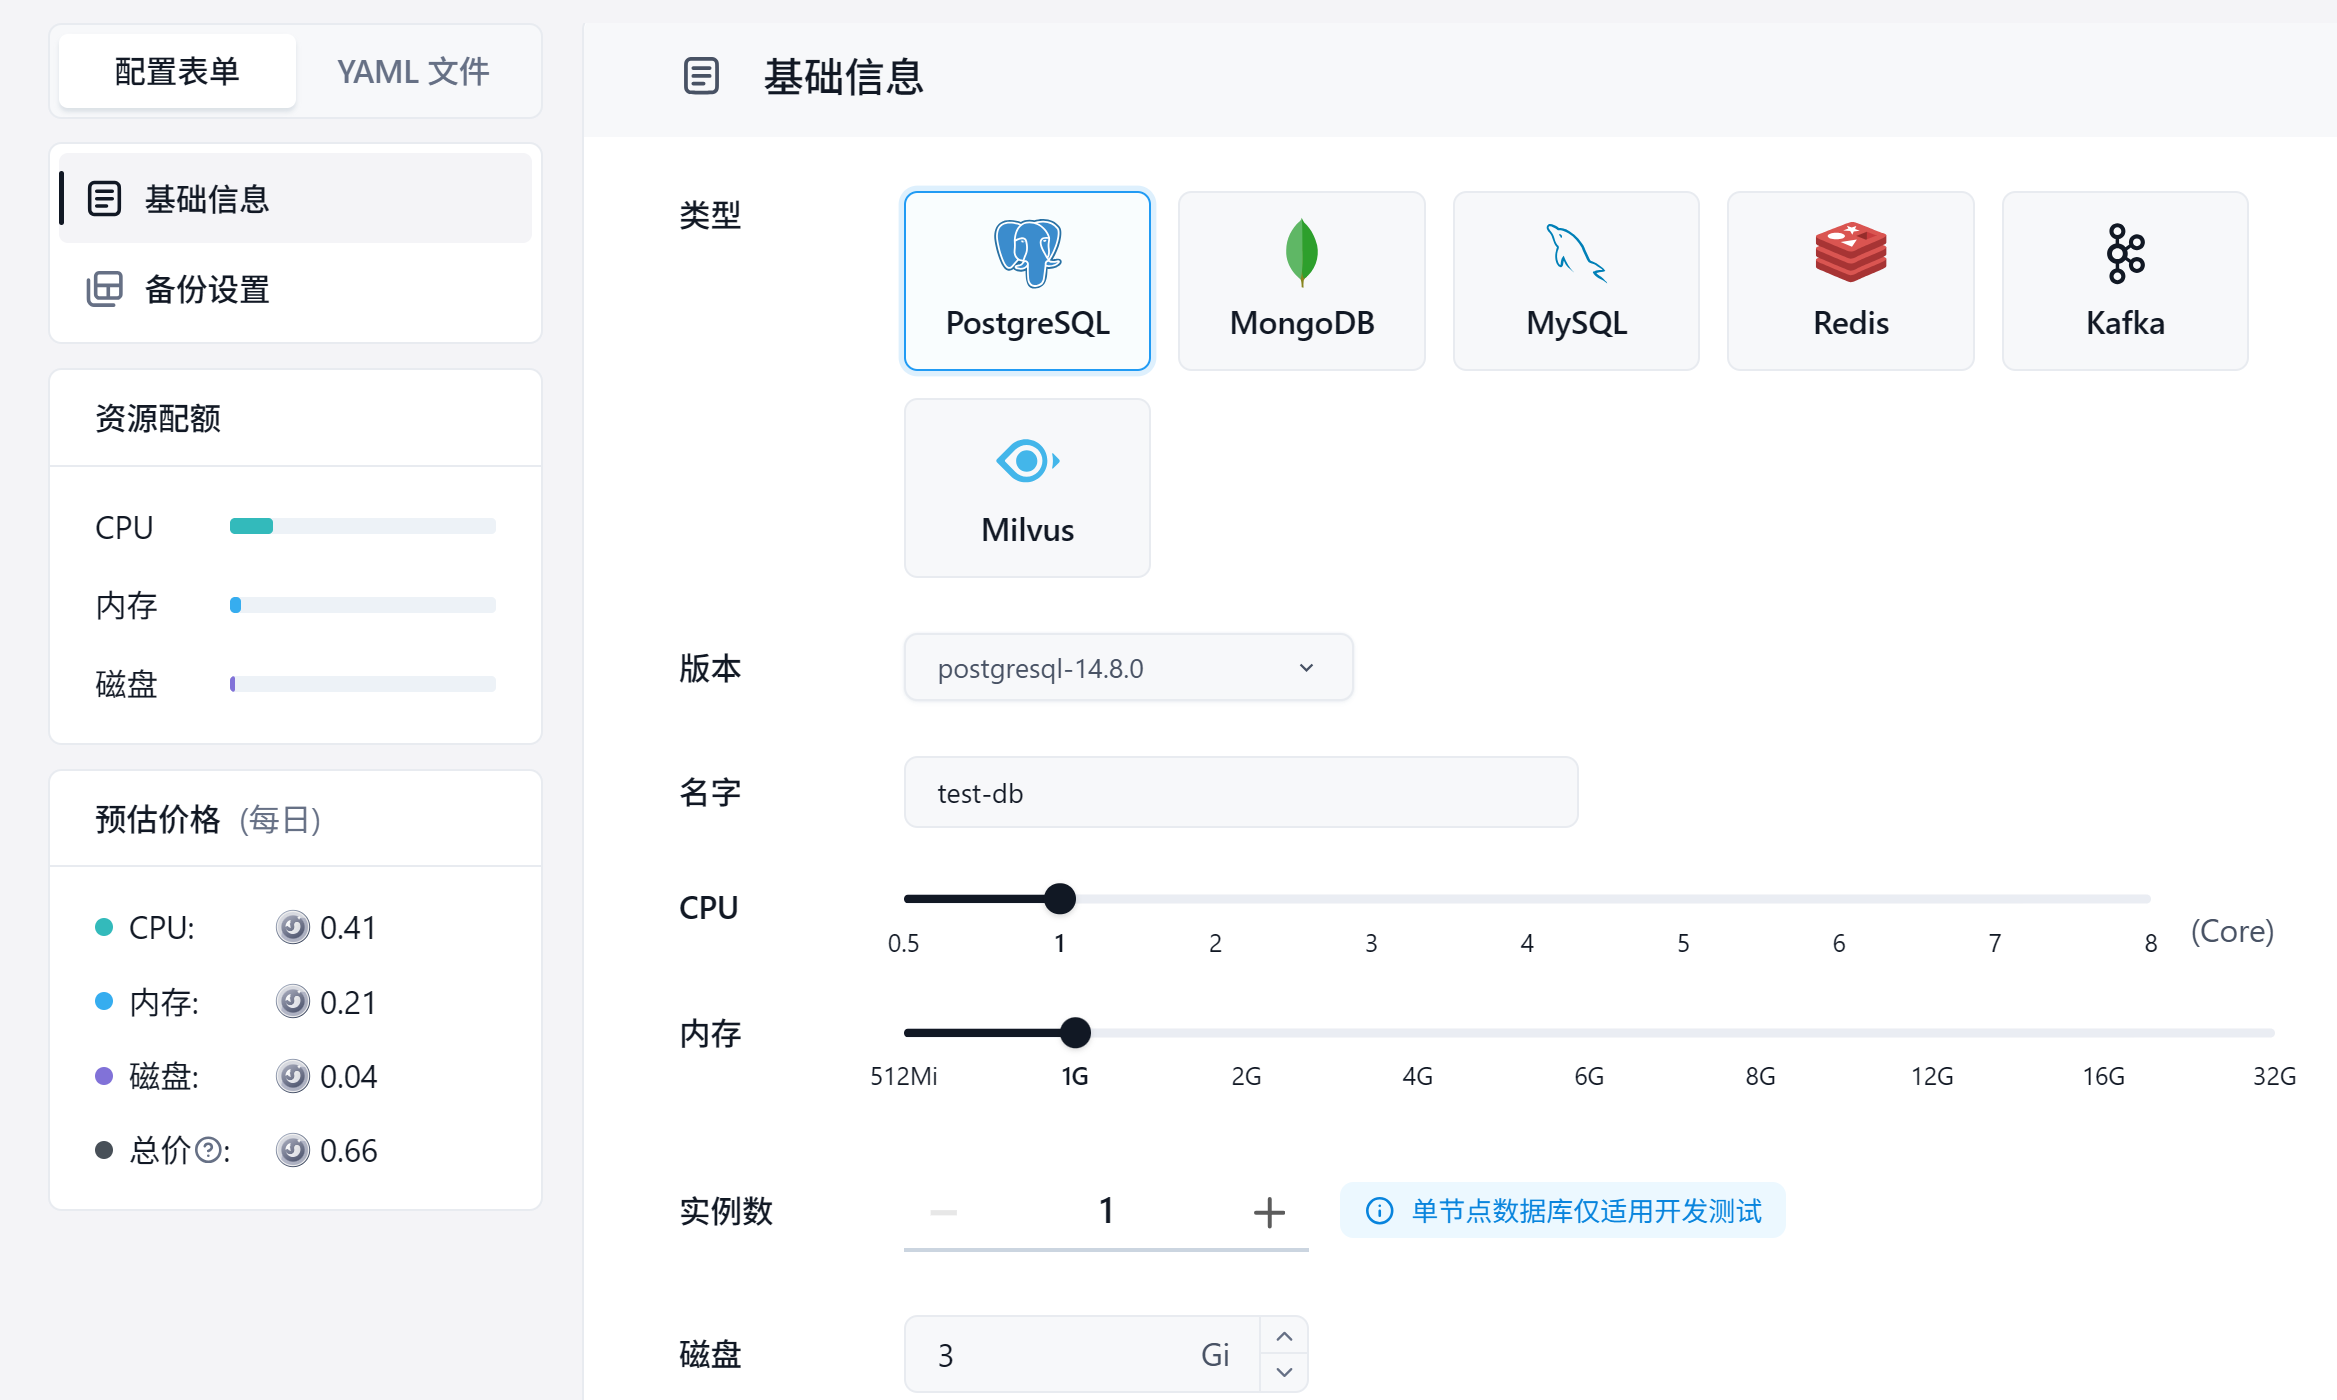Viewport: 2337px width, 1400px height.
Task: Click the CPU price coin icon
Action: [x=293, y=927]
